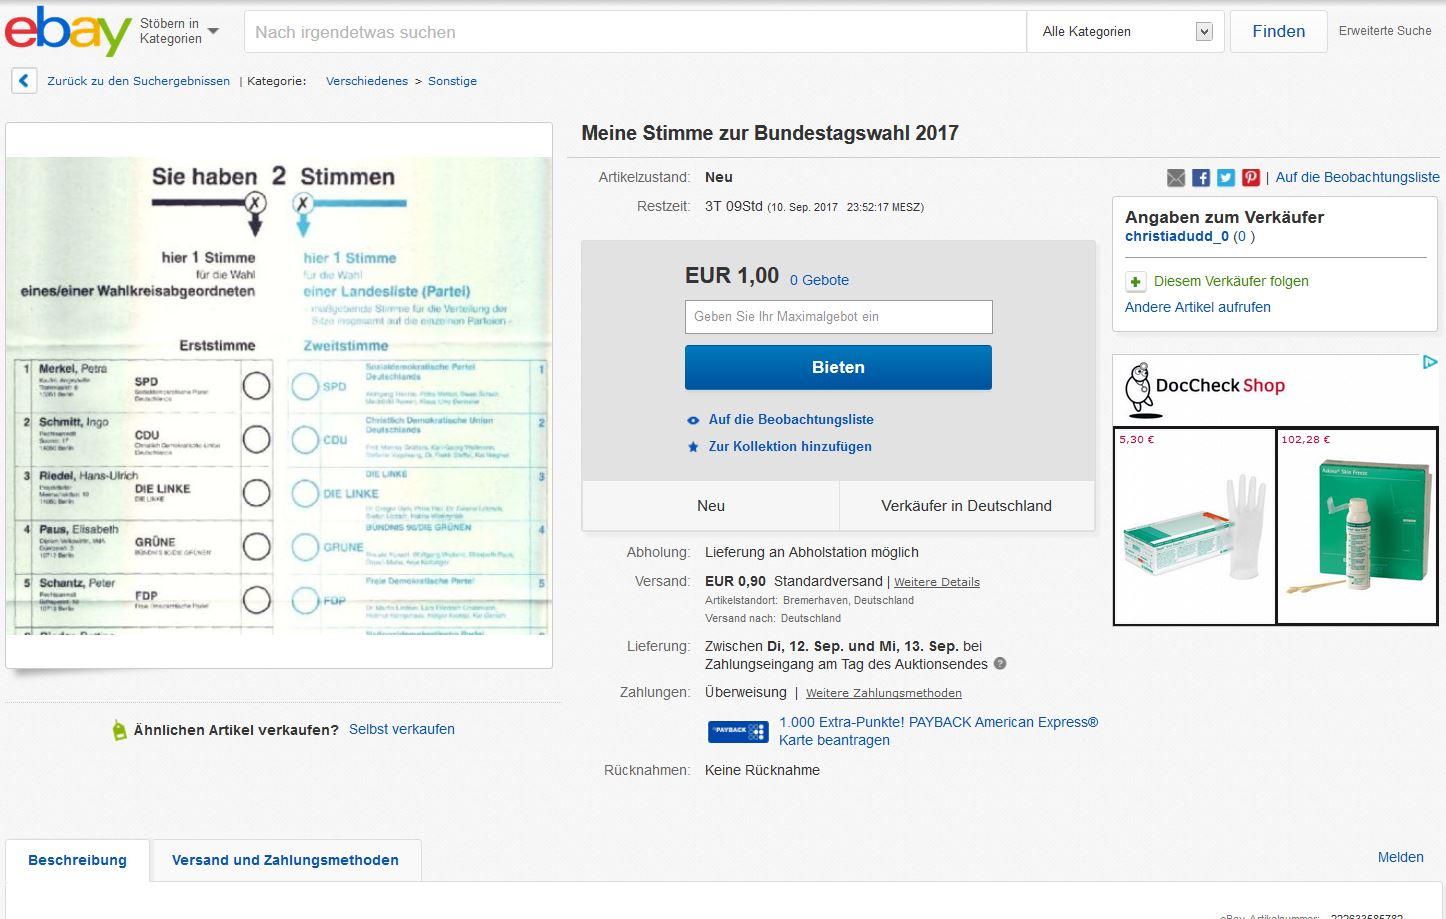The height and width of the screenshot is (919, 1446).
Task: Open Andere Artikel aufrufen
Action: click(1198, 307)
